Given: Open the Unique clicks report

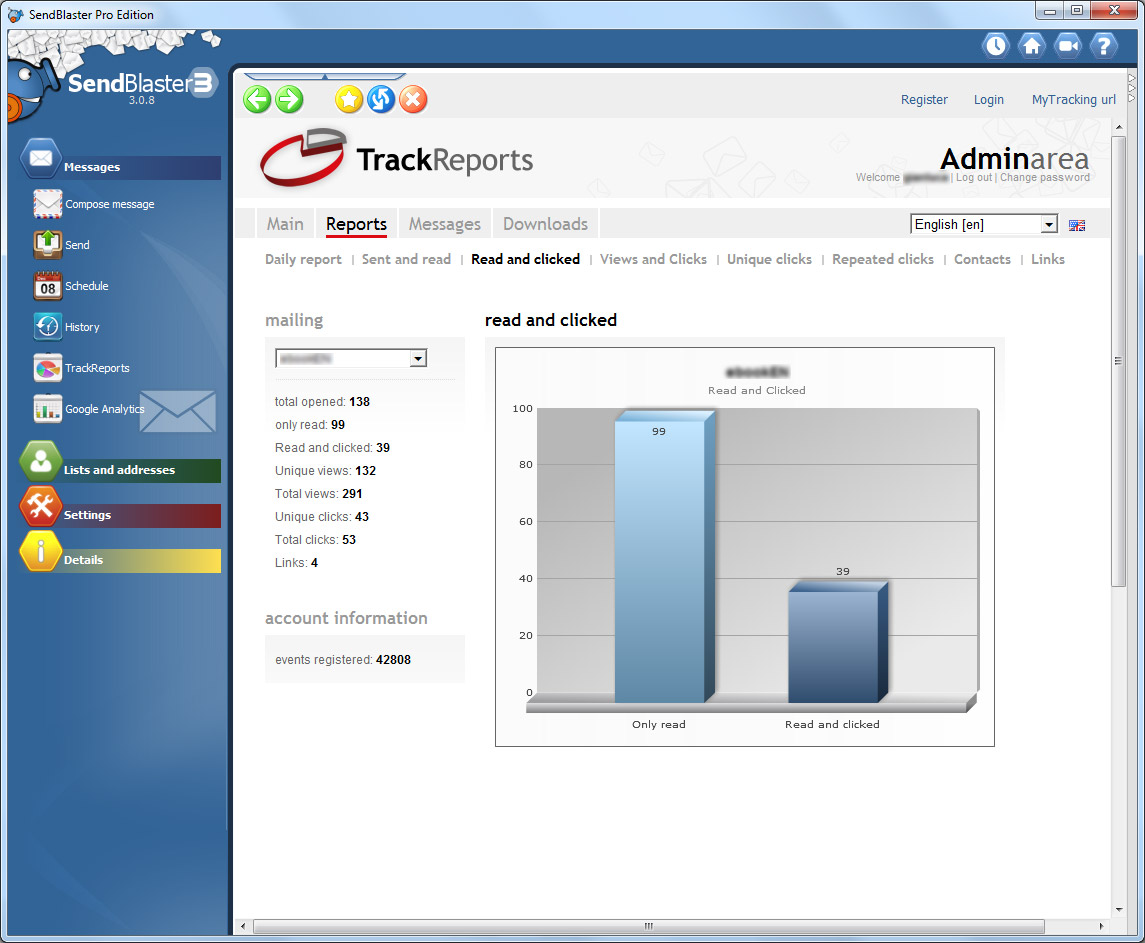Looking at the screenshot, I should (x=770, y=259).
